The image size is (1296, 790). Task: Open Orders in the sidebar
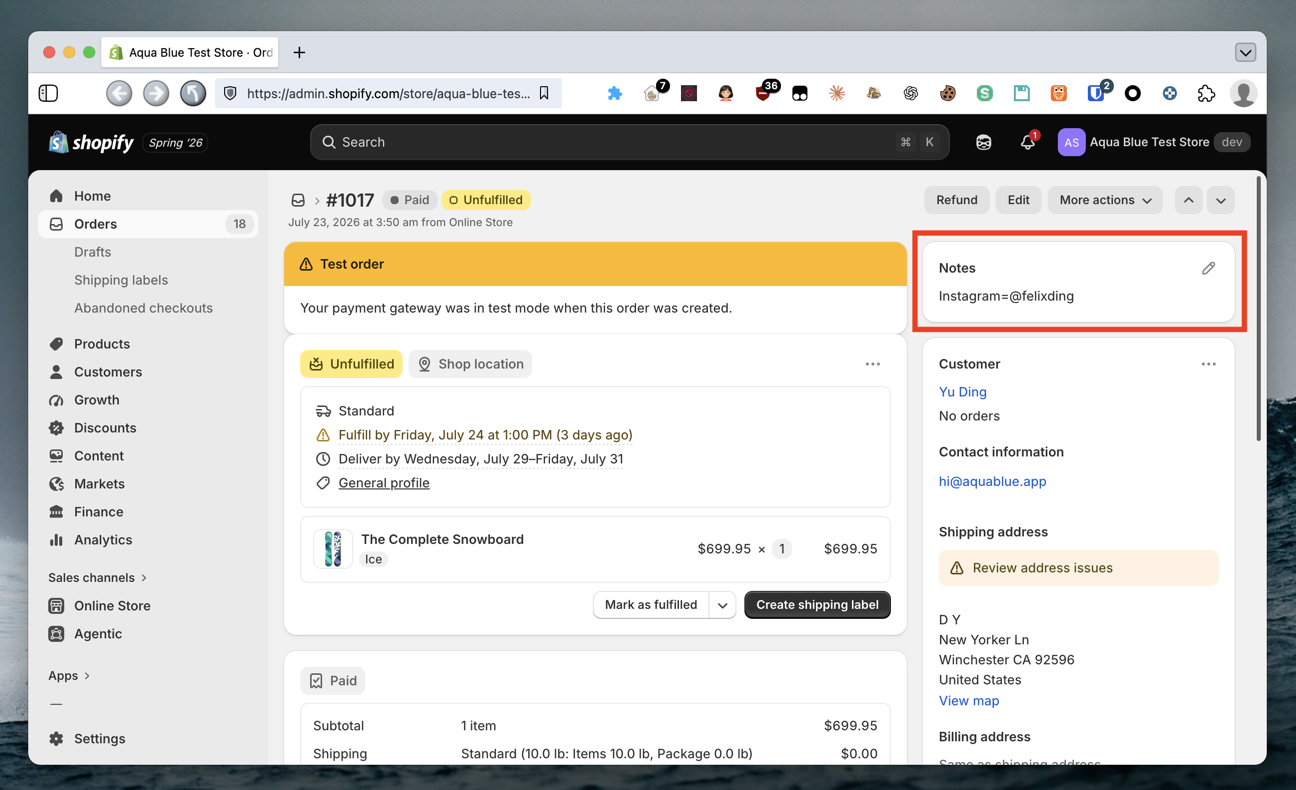[x=148, y=224]
